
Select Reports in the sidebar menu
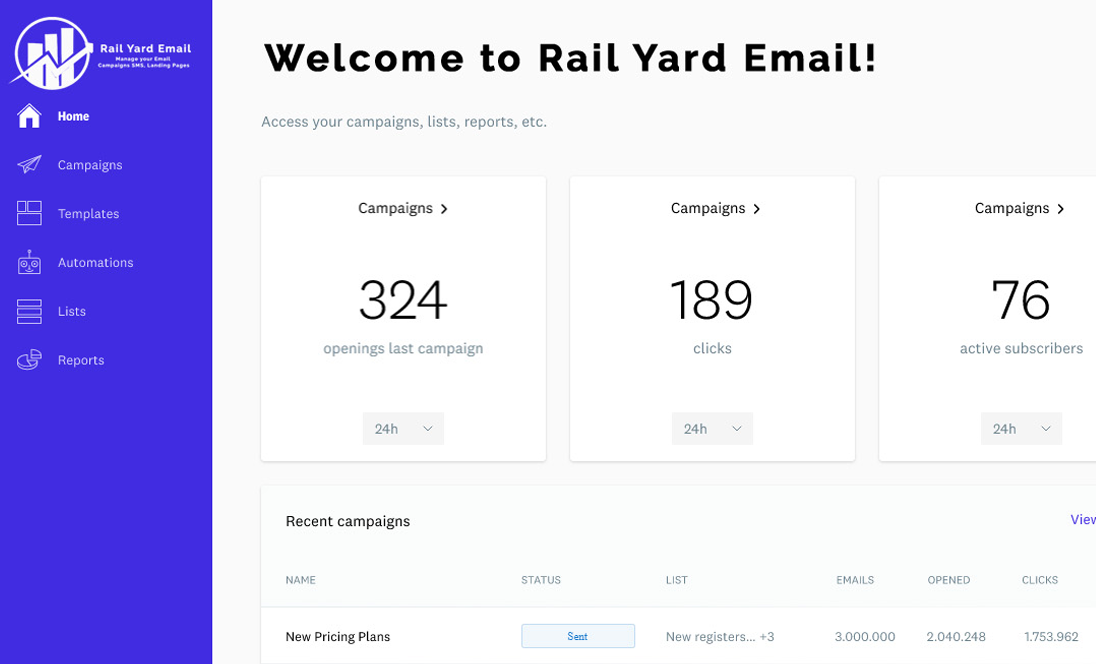(x=81, y=360)
